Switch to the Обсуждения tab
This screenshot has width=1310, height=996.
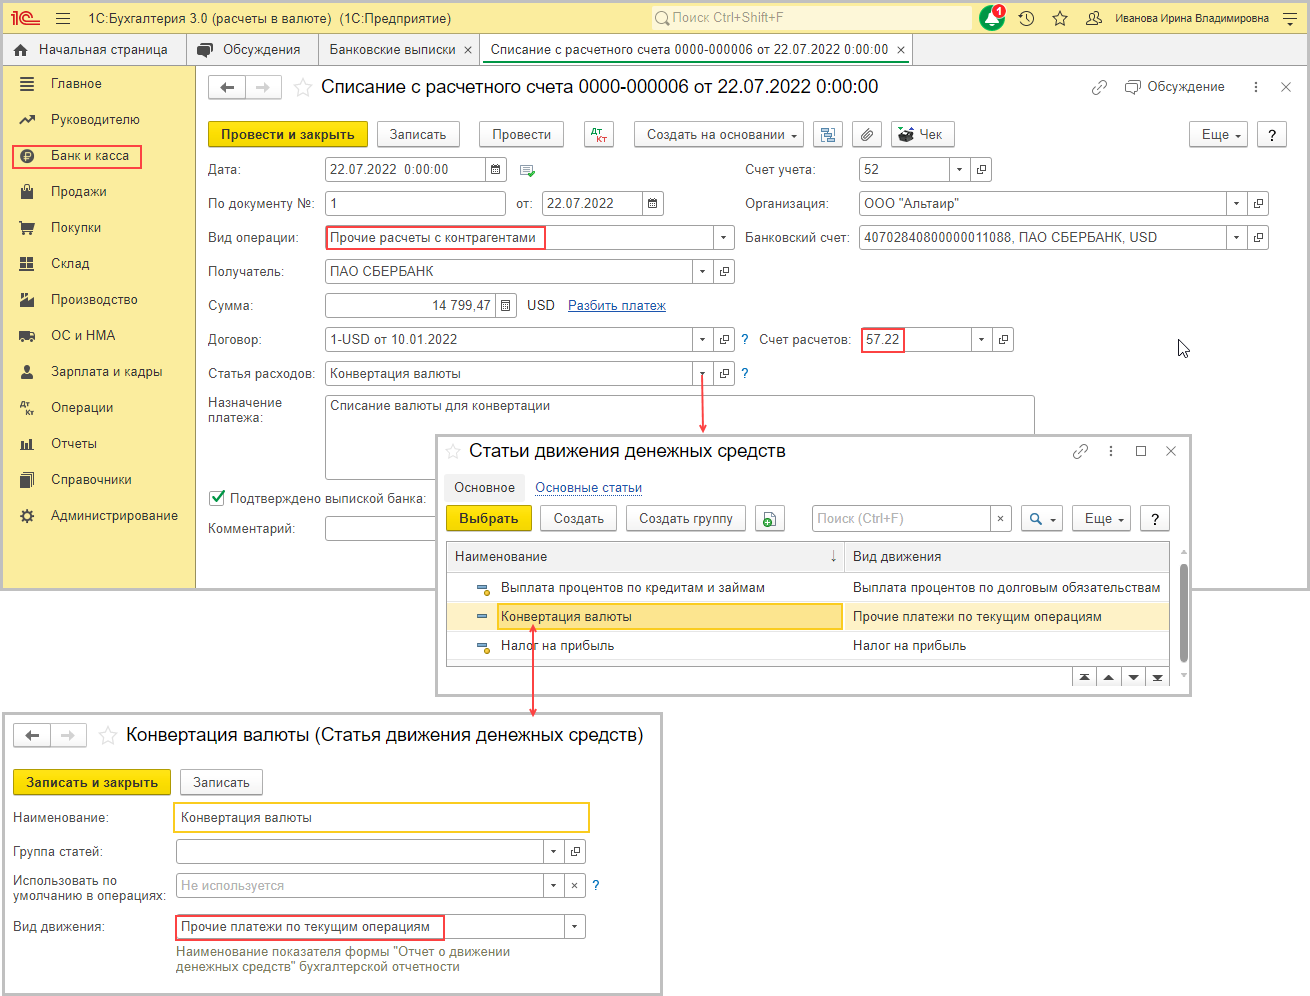[x=250, y=50]
